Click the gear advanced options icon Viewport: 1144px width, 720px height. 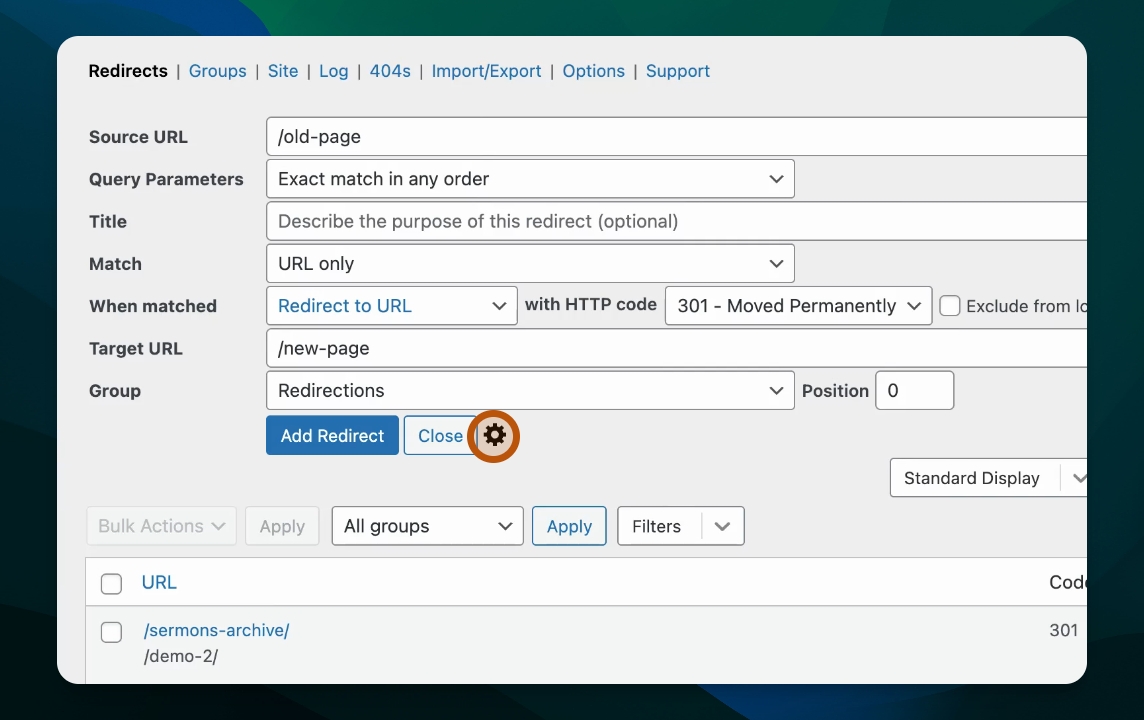(495, 436)
